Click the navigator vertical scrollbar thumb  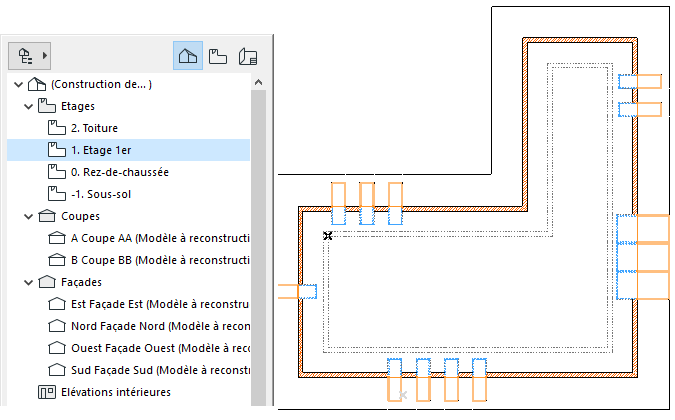[259, 247]
